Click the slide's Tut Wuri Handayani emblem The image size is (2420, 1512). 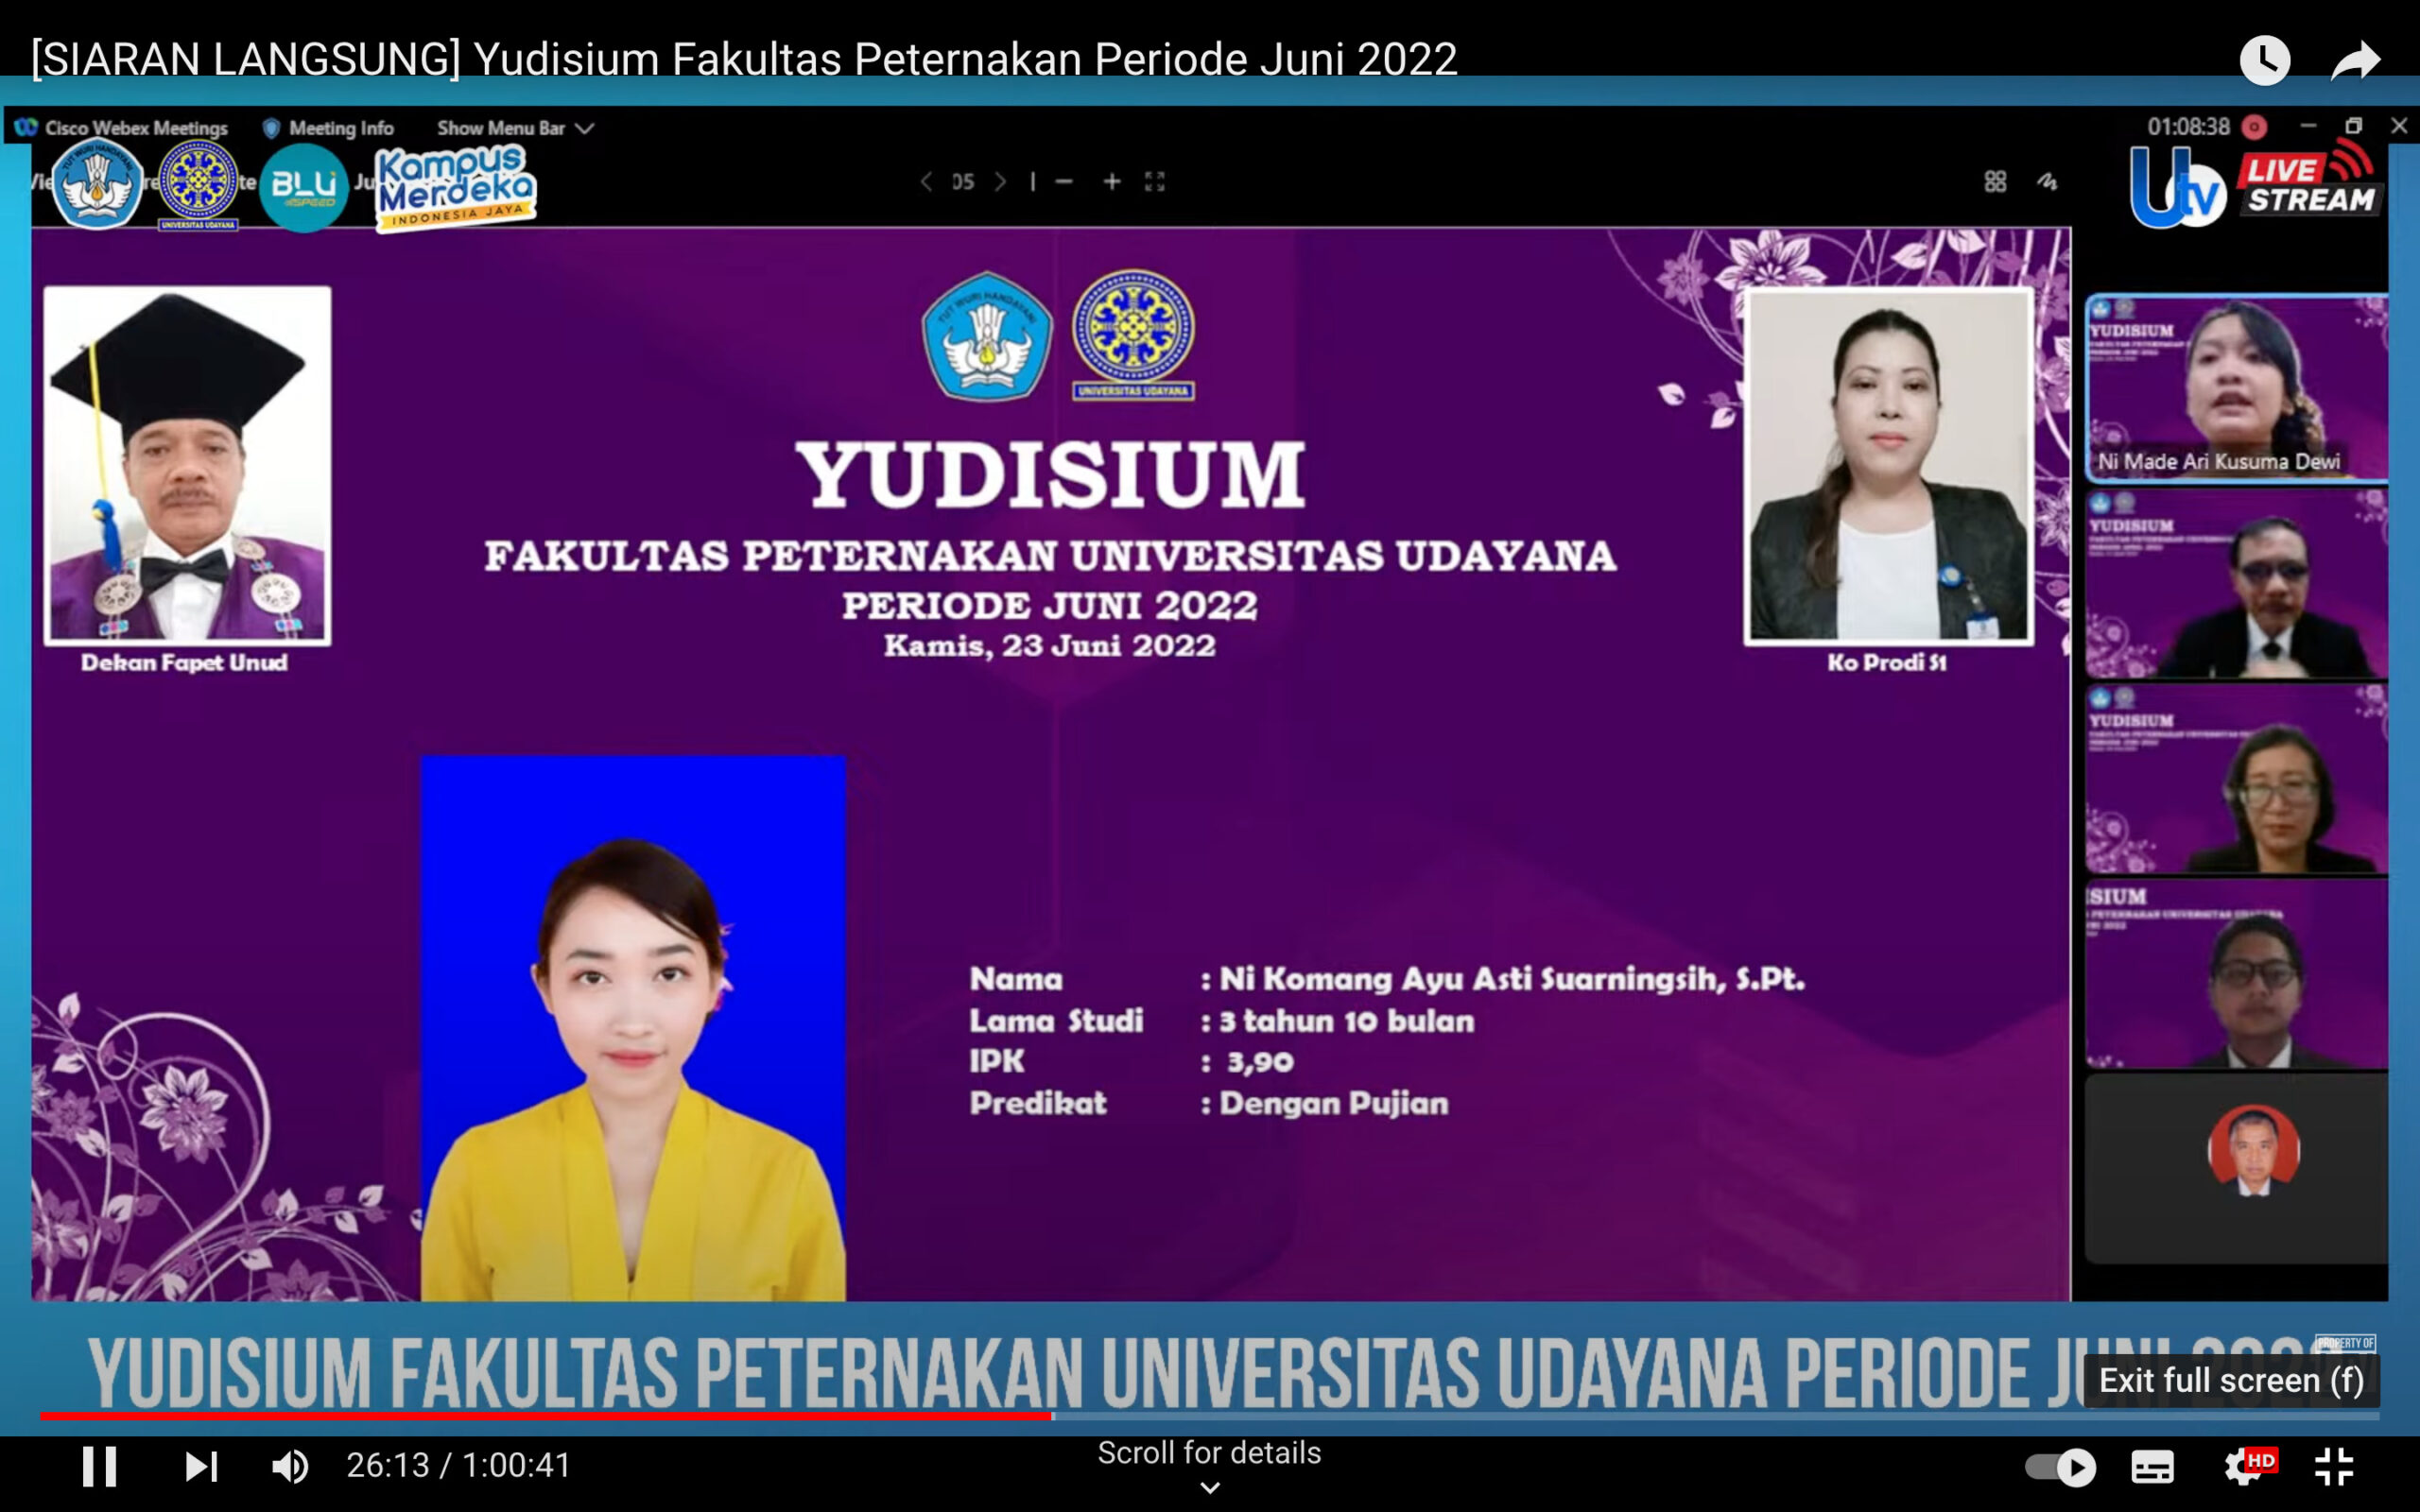point(987,336)
